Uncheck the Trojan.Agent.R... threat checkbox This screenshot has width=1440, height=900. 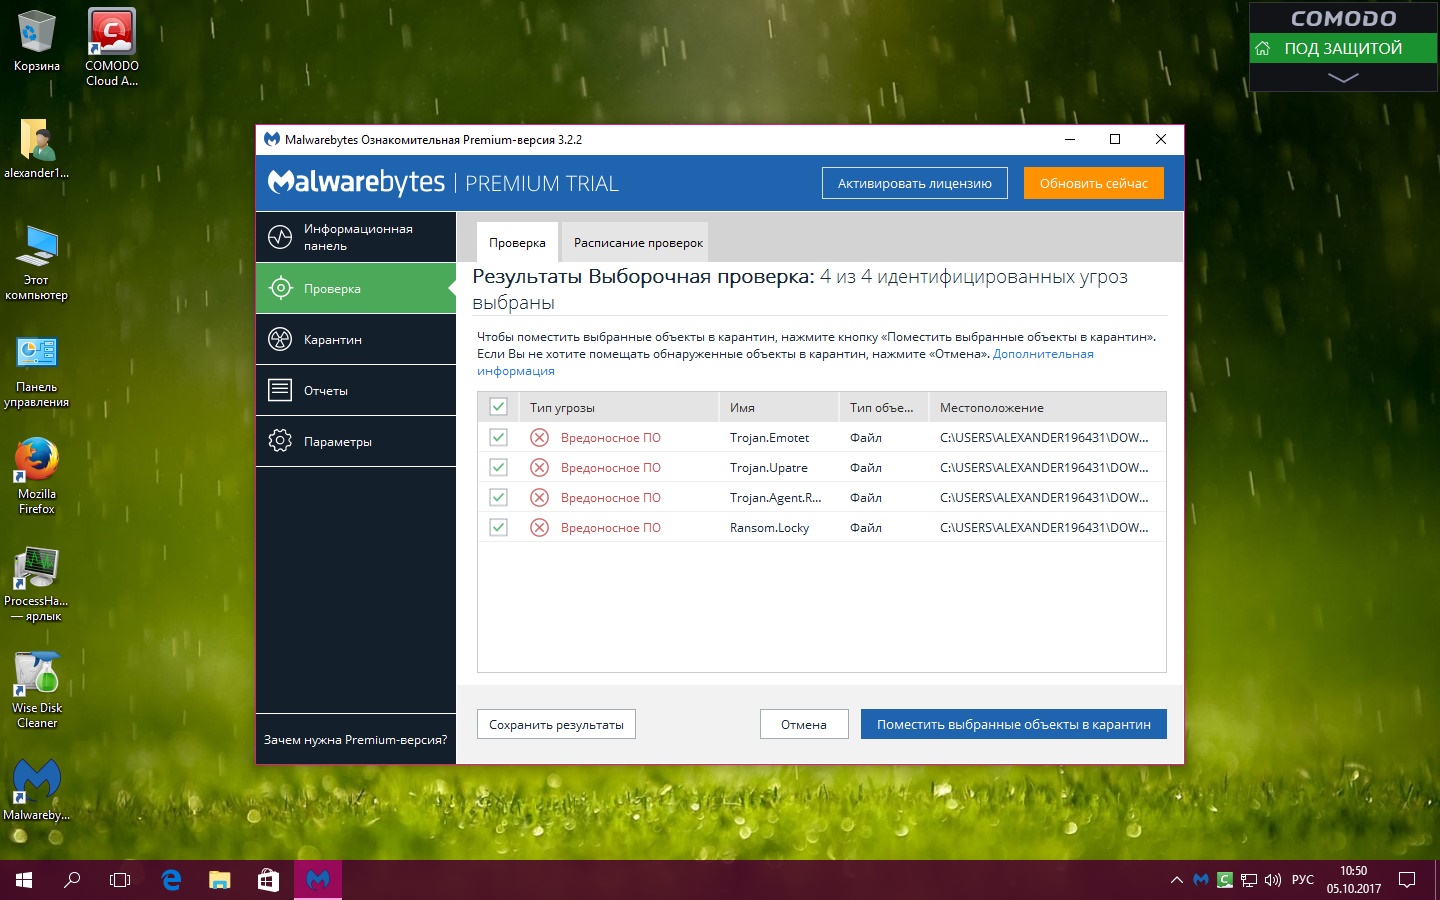[x=498, y=497]
